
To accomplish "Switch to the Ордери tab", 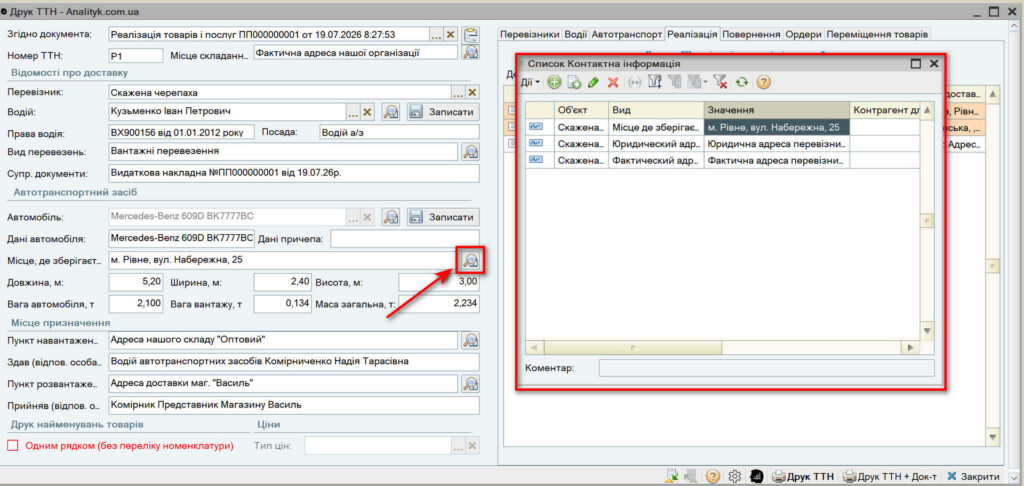I will [x=804, y=34].
